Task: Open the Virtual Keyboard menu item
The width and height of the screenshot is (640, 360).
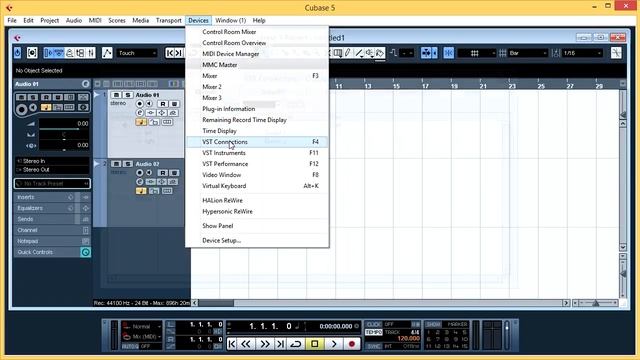Action: (257, 186)
